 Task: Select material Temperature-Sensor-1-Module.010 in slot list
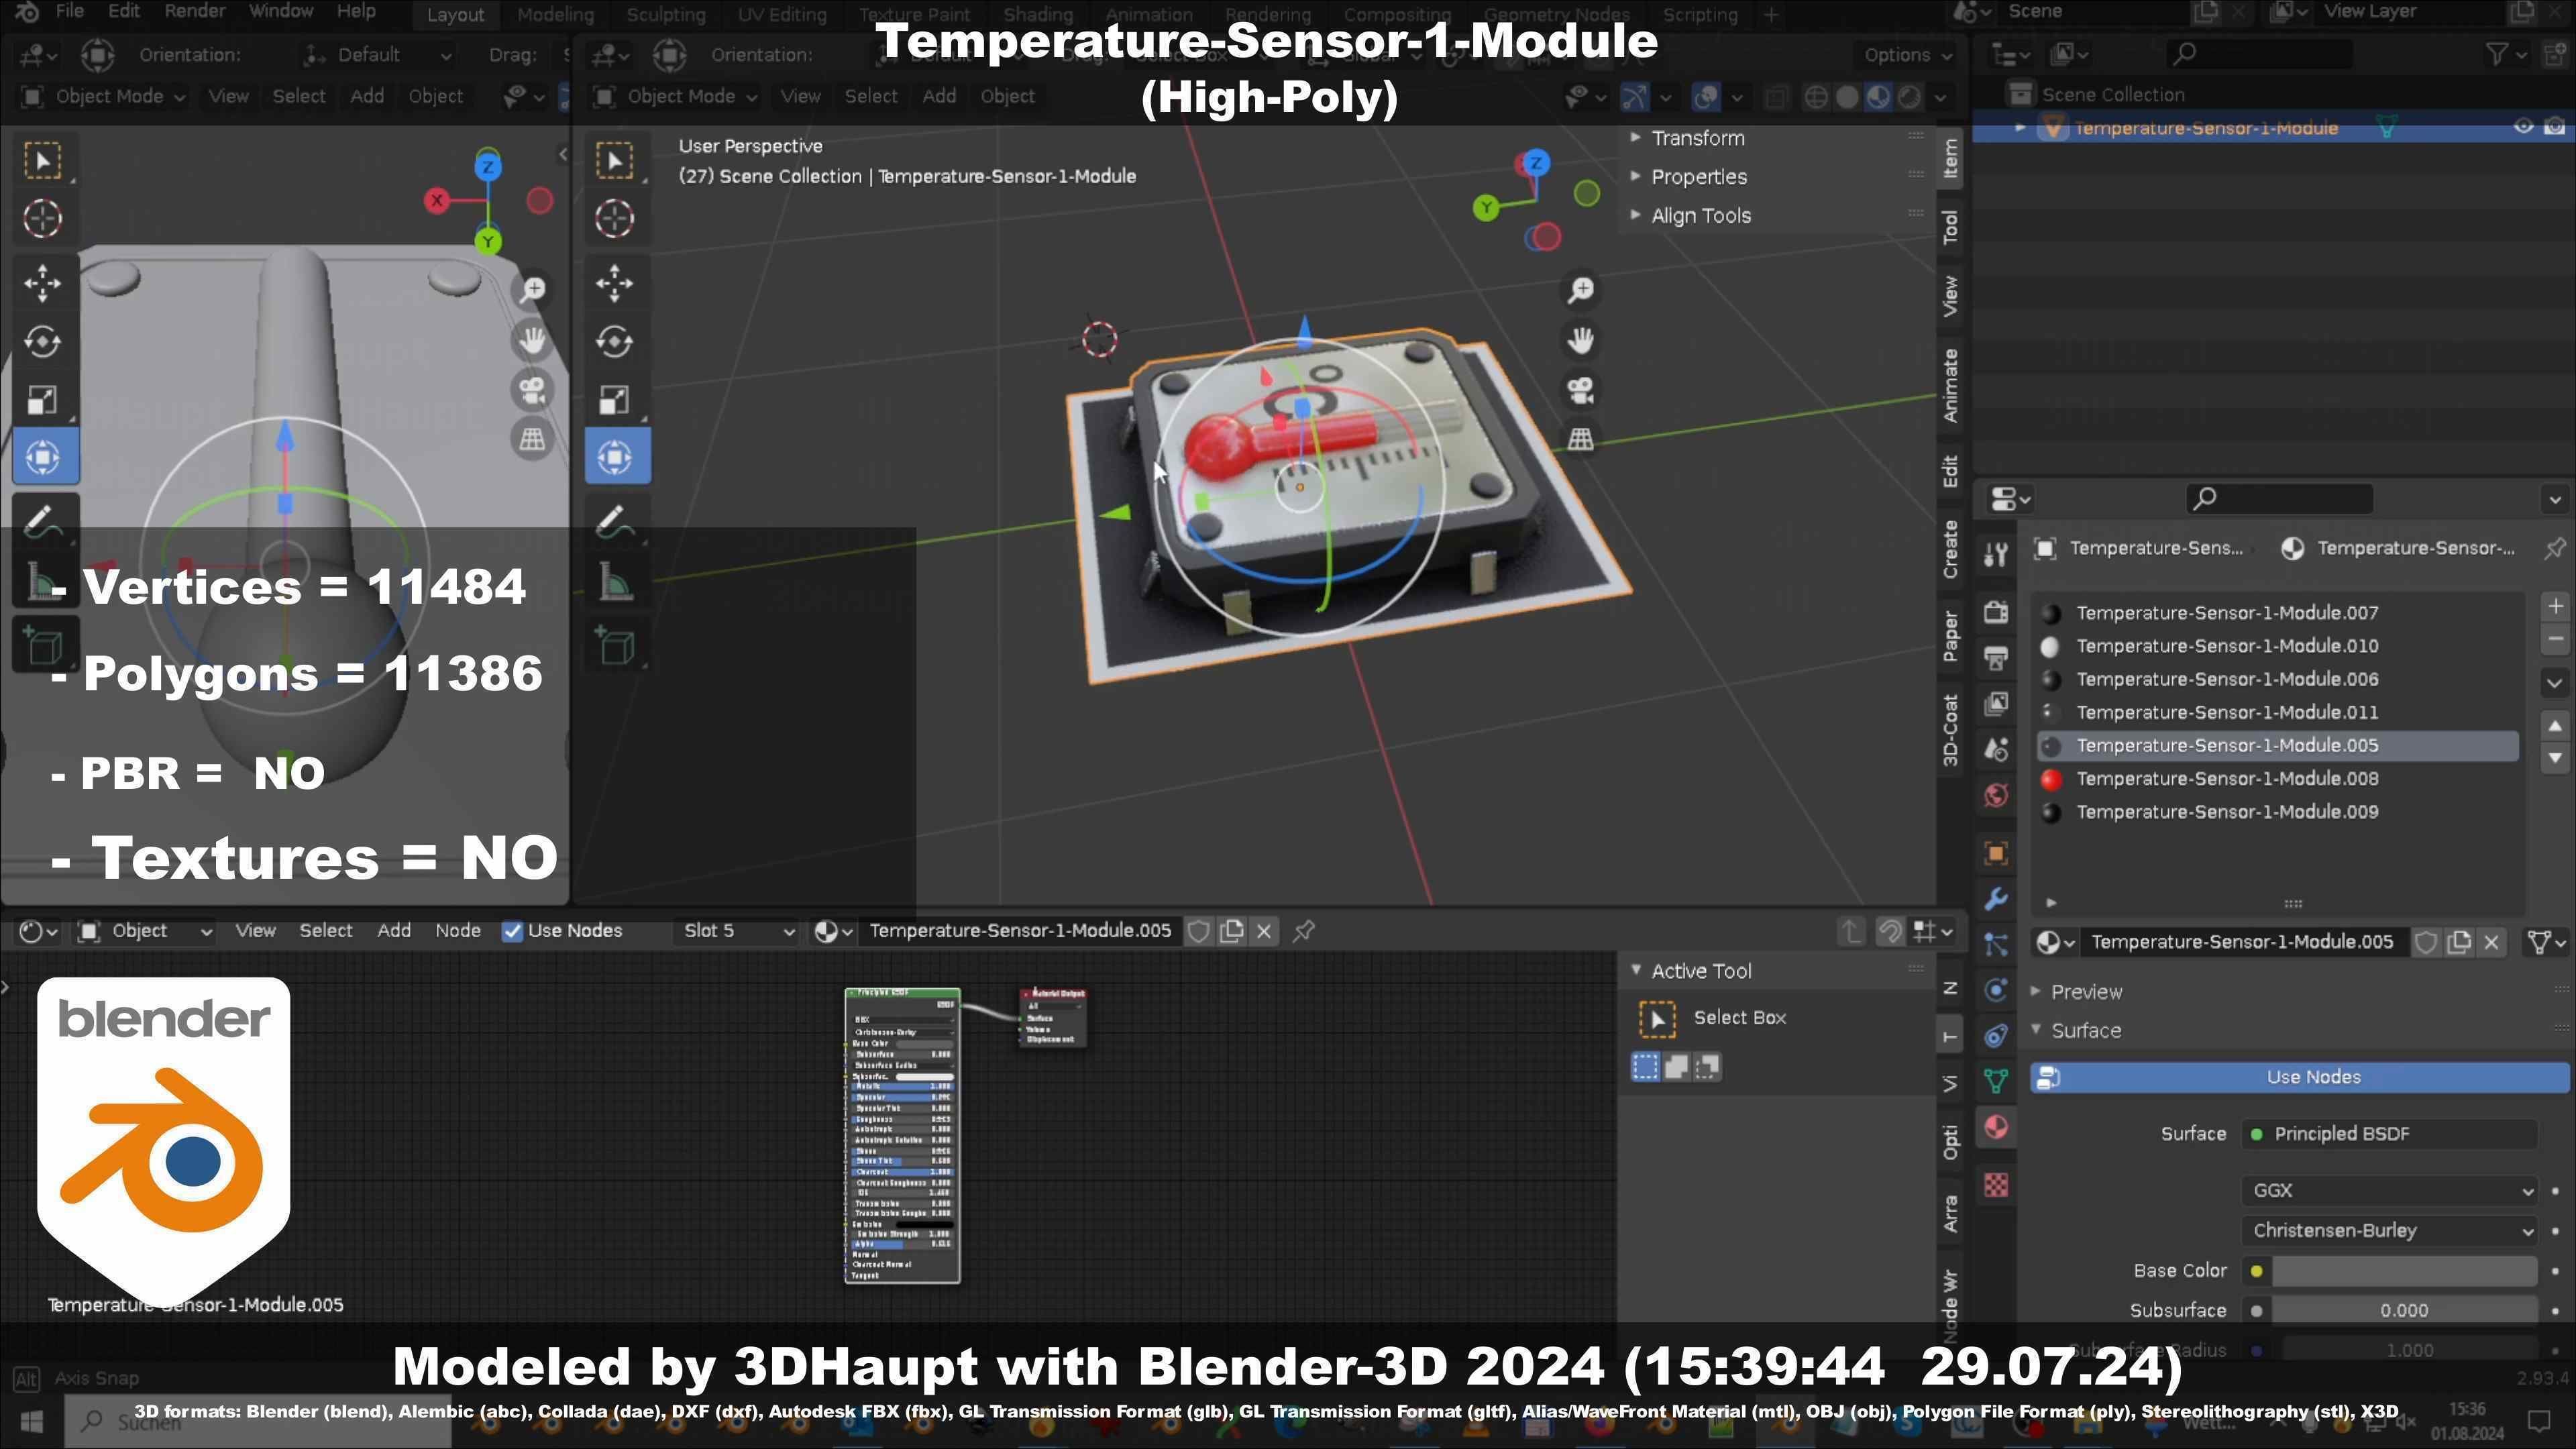point(2278,646)
